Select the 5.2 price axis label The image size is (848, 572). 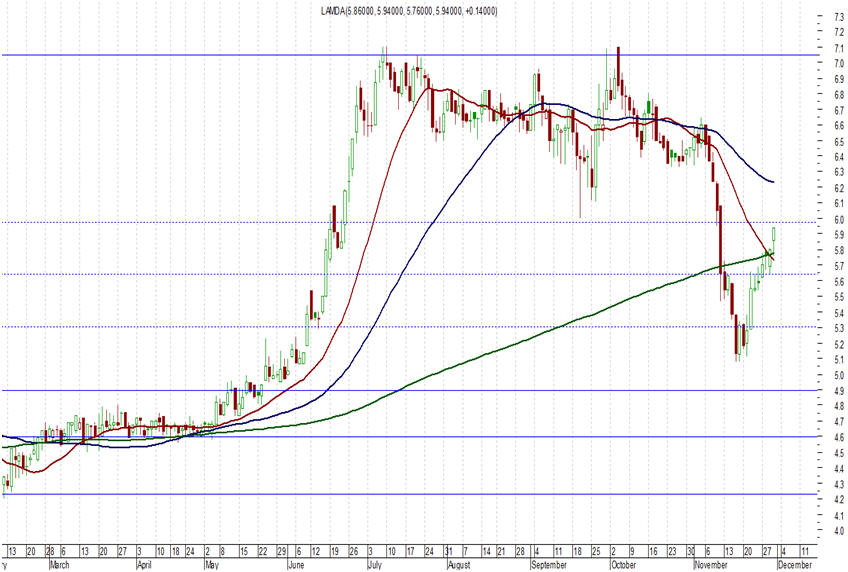click(x=839, y=344)
